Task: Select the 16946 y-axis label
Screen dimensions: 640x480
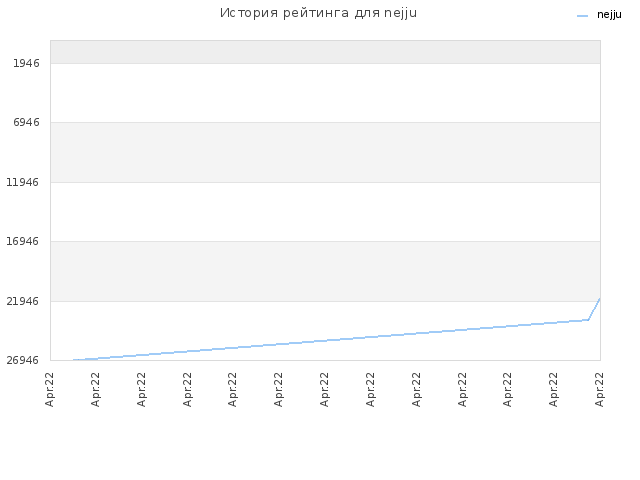Action: [x=23, y=241]
